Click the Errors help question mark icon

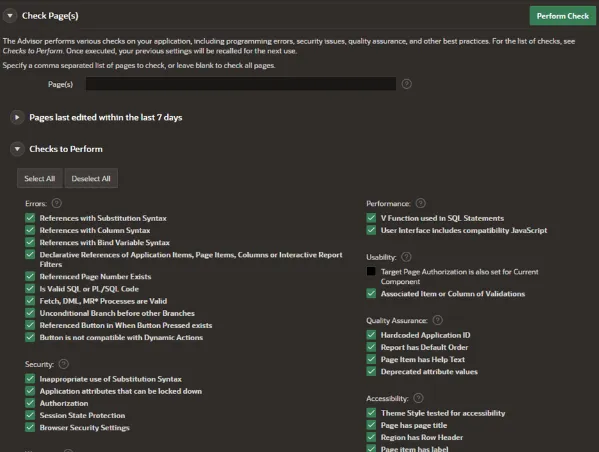57,203
